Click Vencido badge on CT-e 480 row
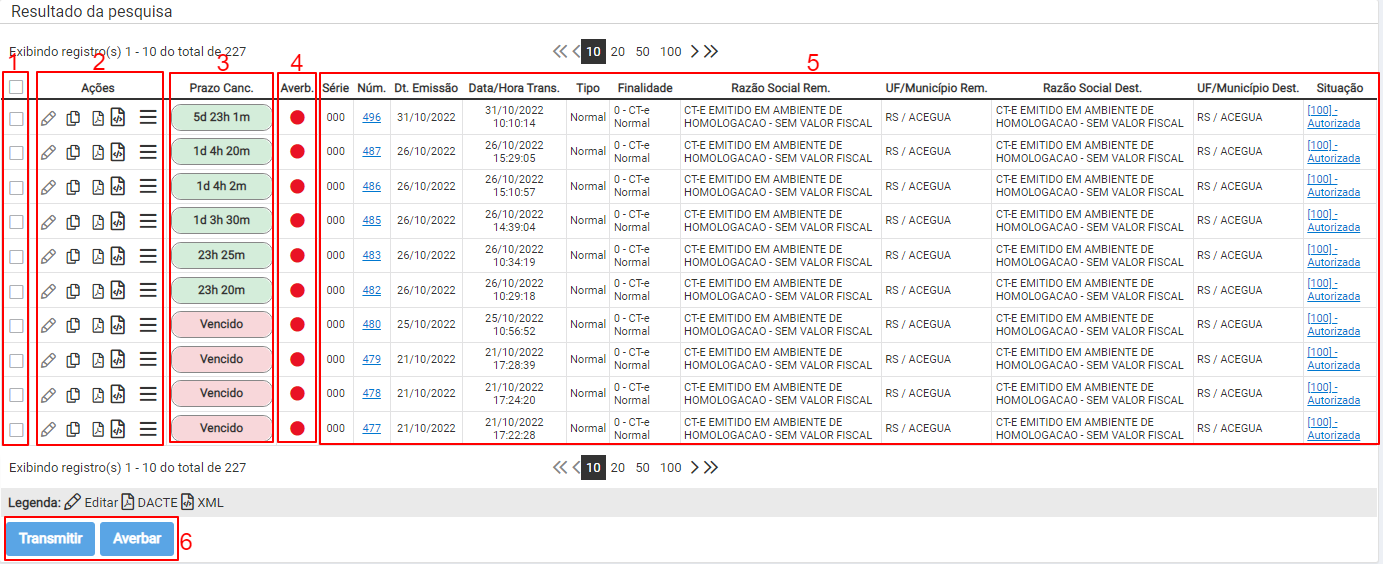Screen dimensions: 1383x564 point(222,324)
